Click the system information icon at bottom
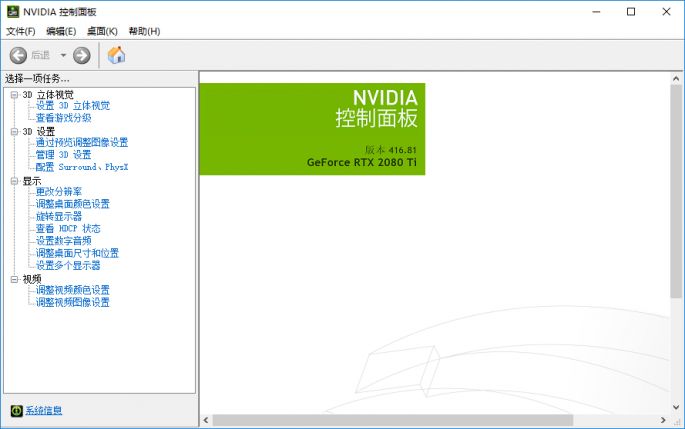This screenshot has height=429, width=685. 16,411
